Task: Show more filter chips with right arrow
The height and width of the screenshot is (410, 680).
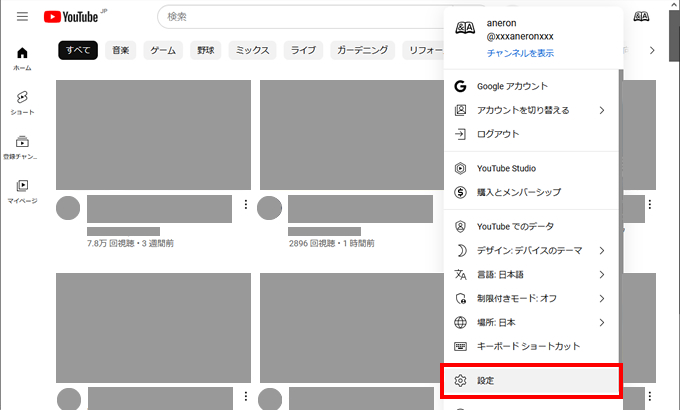Action: coord(652,50)
